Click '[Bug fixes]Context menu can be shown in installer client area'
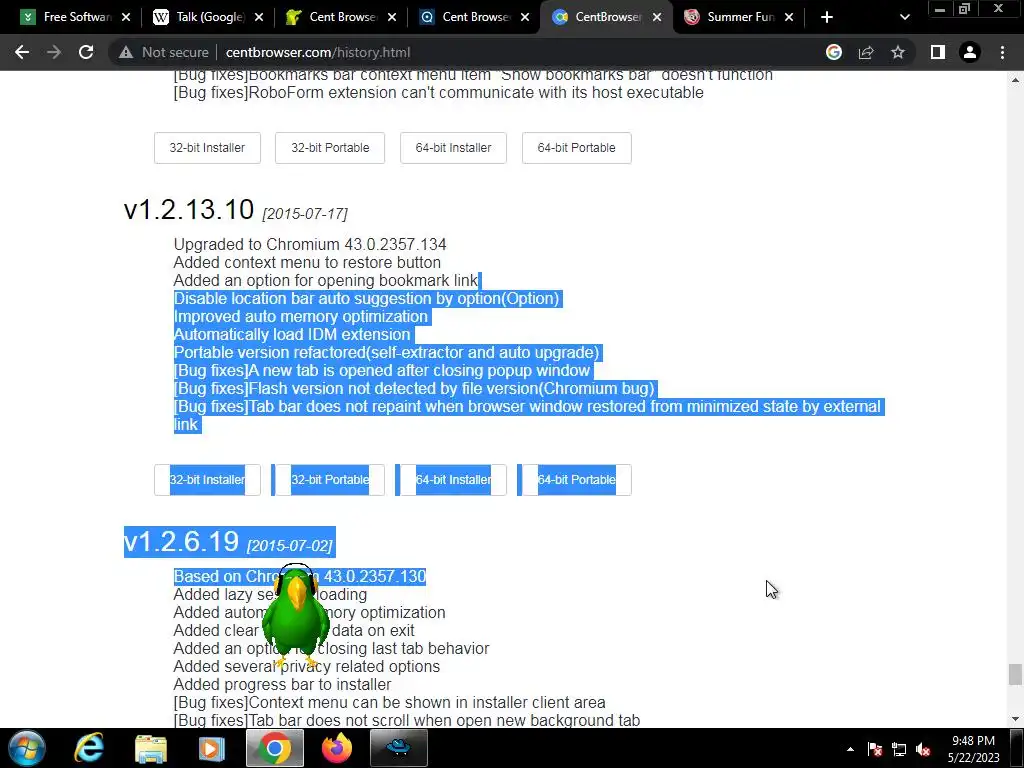1024x768 pixels. [x=389, y=703]
